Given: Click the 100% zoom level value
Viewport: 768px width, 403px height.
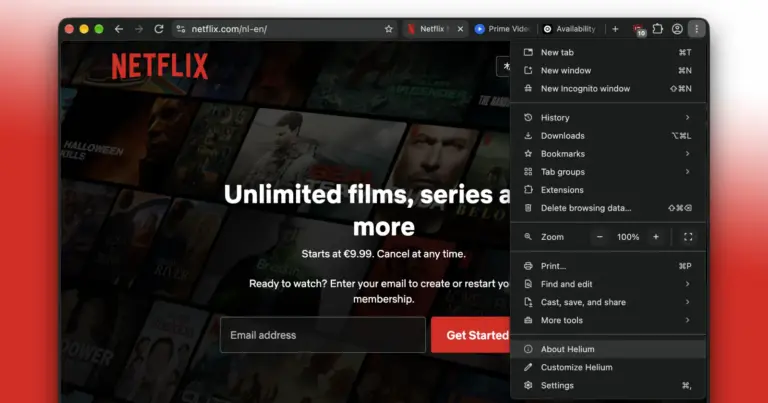Looking at the screenshot, I should coord(628,237).
